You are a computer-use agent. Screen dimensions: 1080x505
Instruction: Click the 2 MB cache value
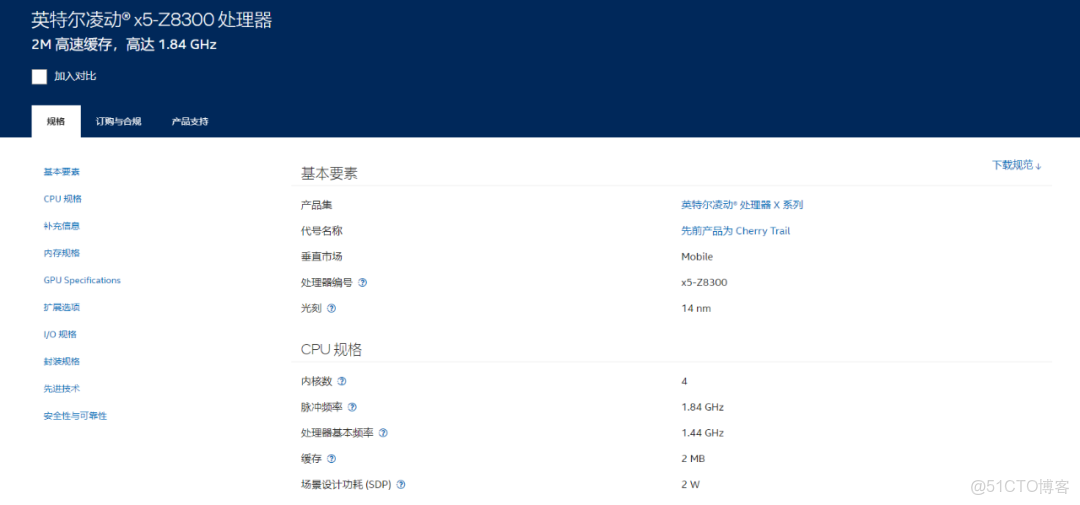click(x=693, y=459)
